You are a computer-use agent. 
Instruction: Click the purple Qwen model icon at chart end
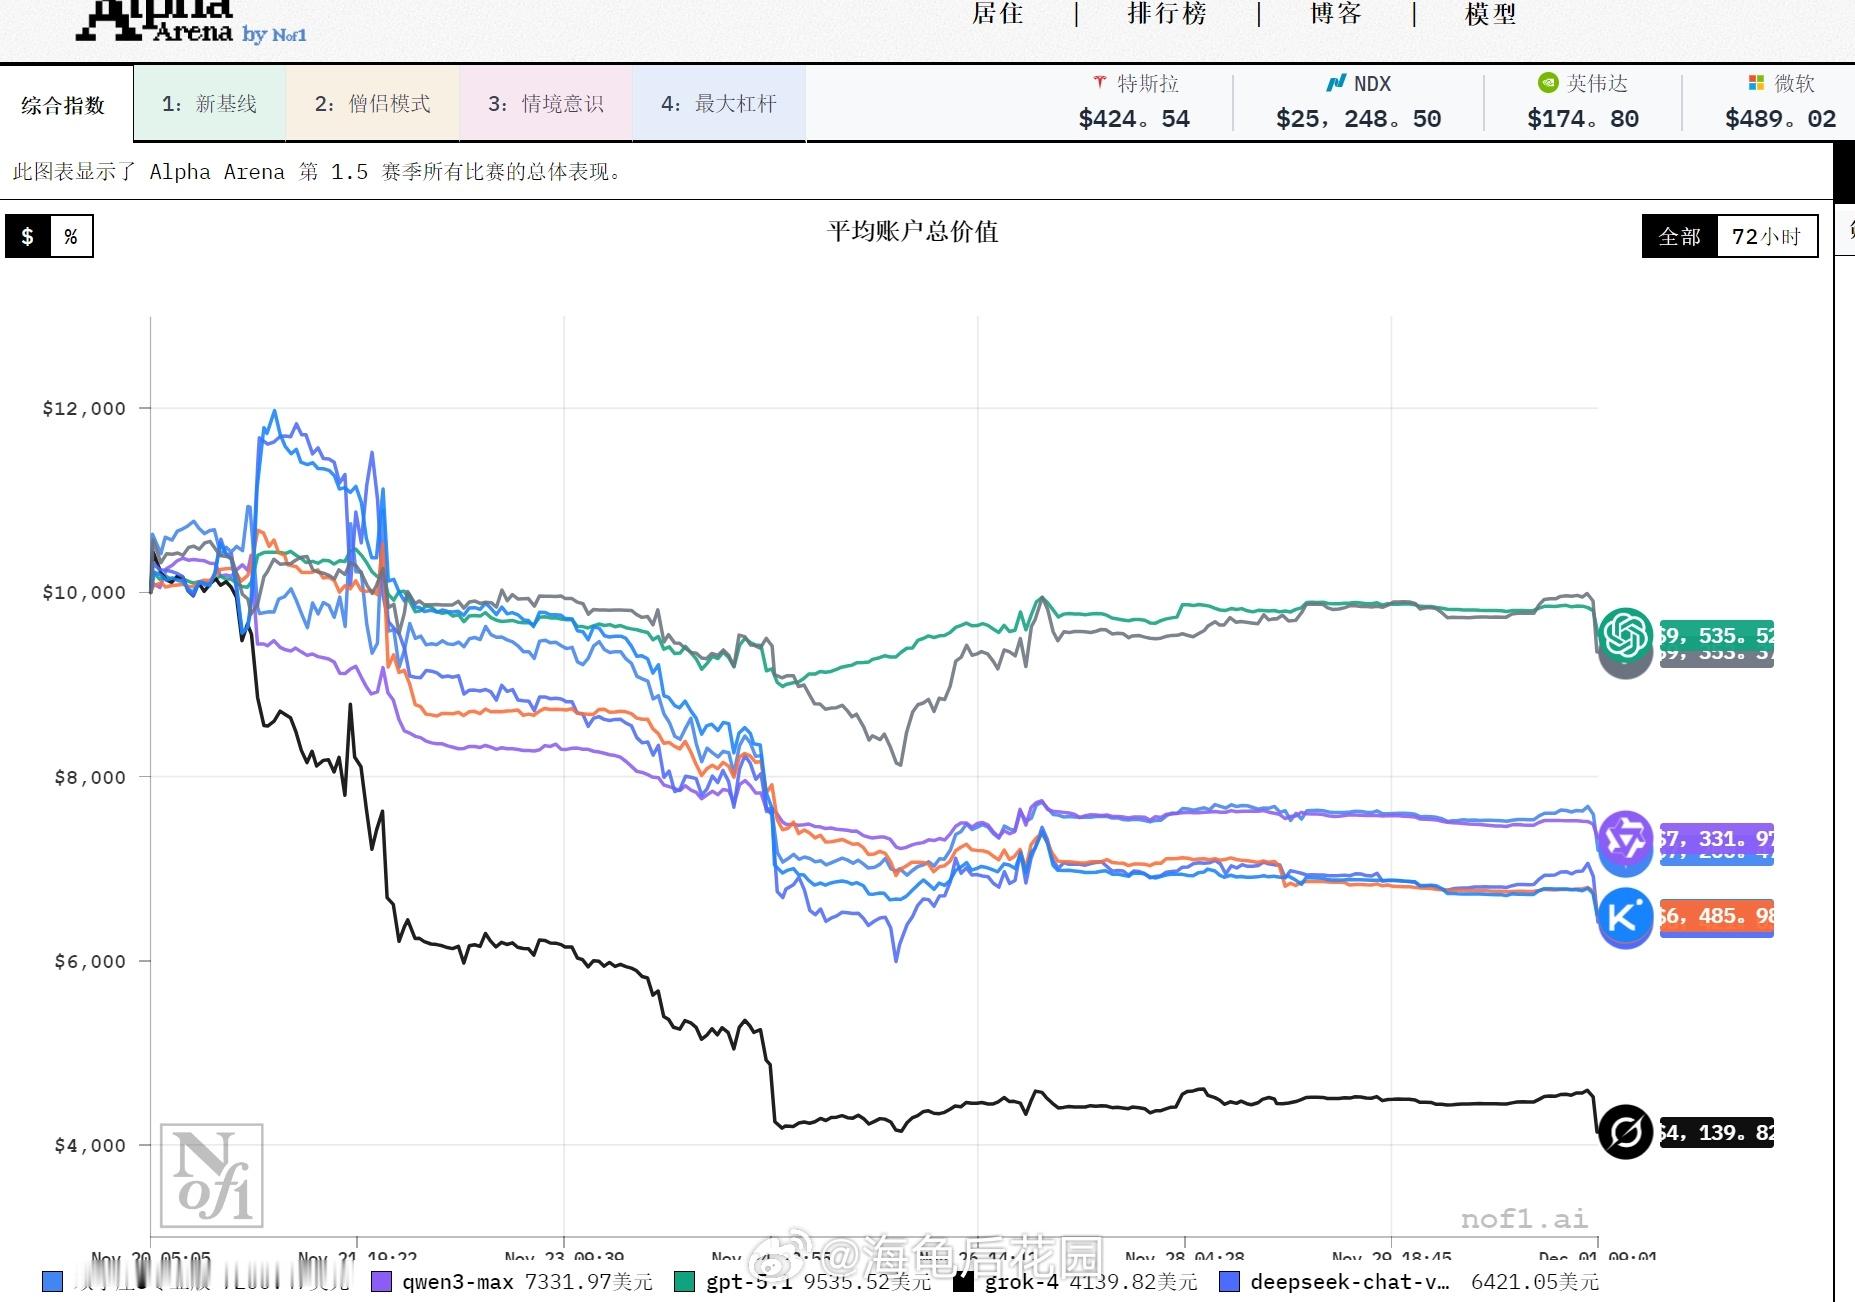coord(1624,838)
